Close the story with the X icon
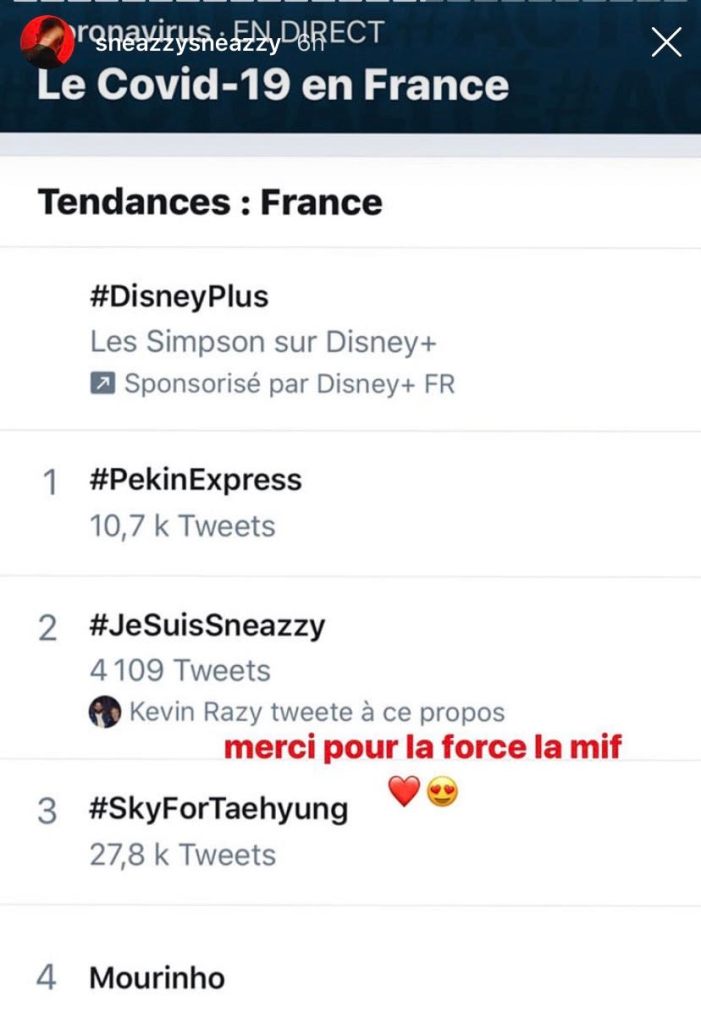 pos(666,42)
